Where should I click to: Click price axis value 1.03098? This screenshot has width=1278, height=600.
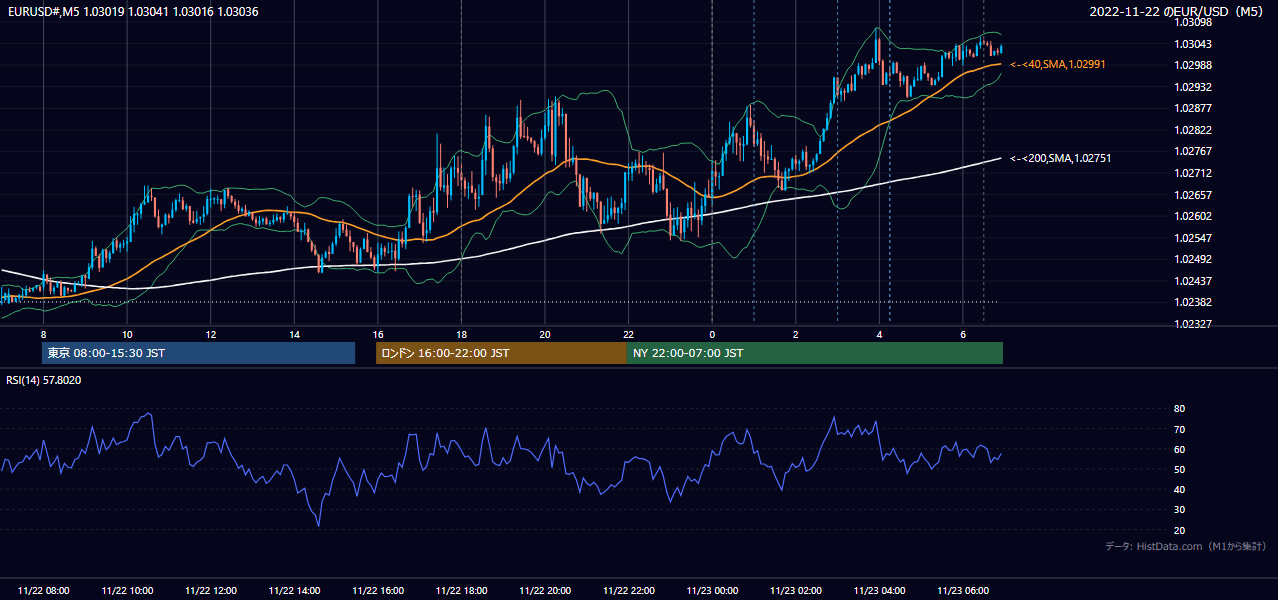1194,22
